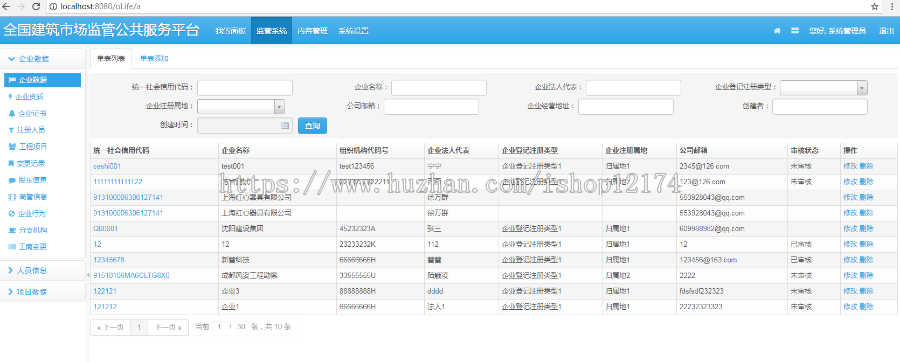Image resolution: width=900 pixels, height=362 pixels.
Task: Click the 创建者 input field
Action: coord(820,107)
